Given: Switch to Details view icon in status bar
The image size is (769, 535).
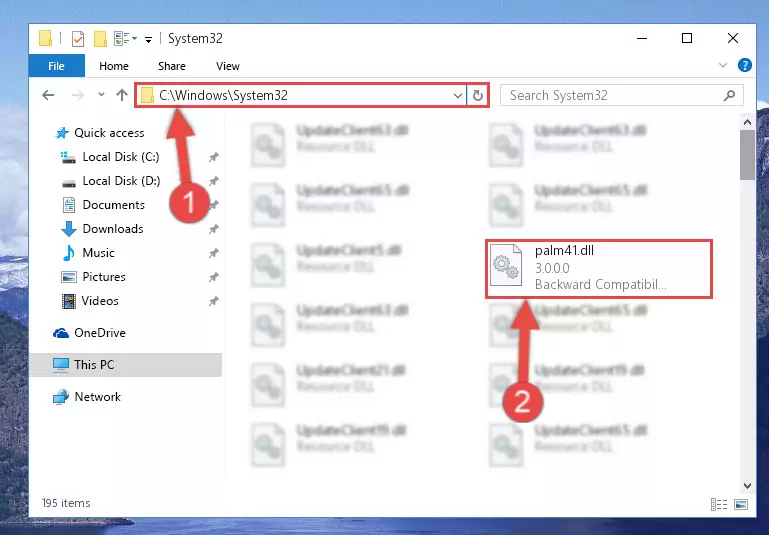Looking at the screenshot, I should (x=718, y=504).
